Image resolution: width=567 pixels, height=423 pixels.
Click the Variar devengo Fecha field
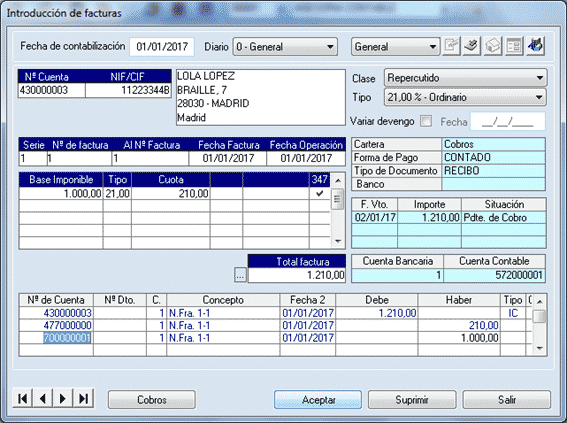[x=508, y=121]
